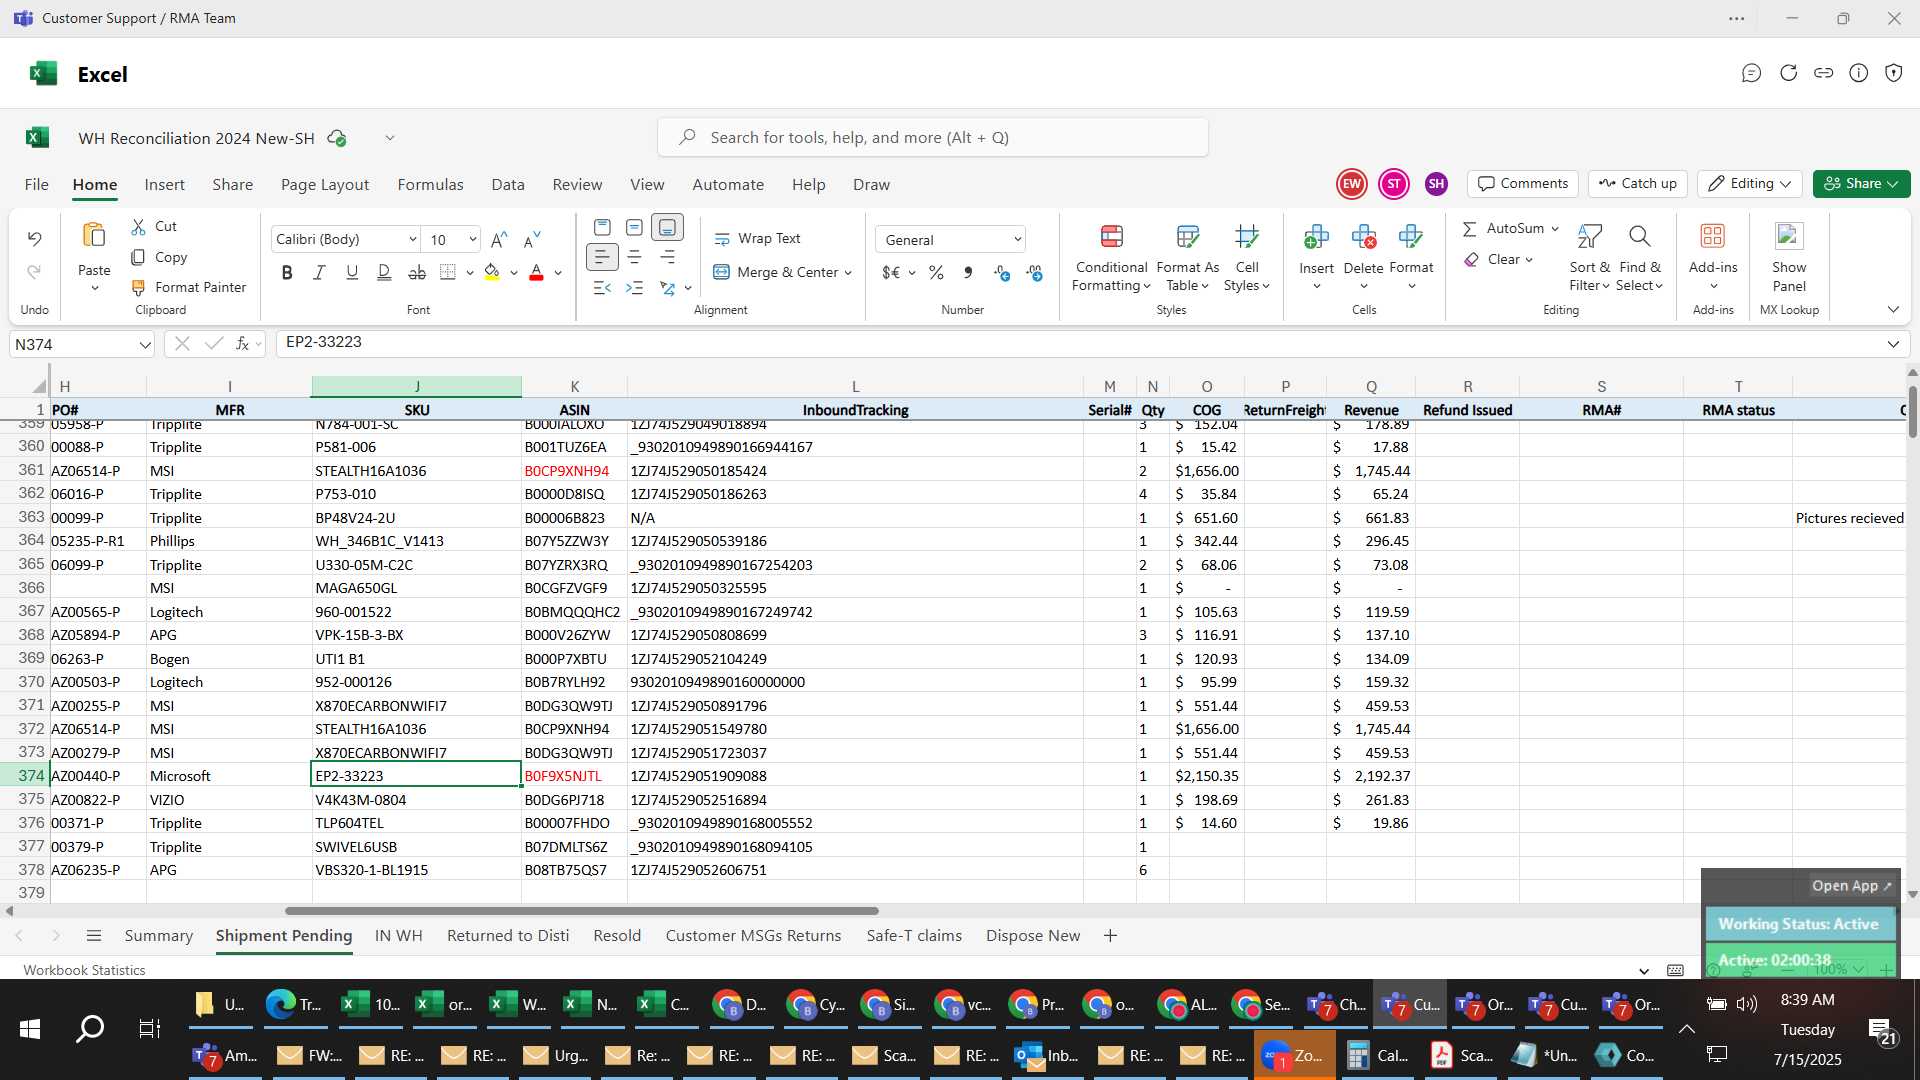The height and width of the screenshot is (1080, 1920).
Task: Click the search for tools box
Action: click(x=932, y=138)
